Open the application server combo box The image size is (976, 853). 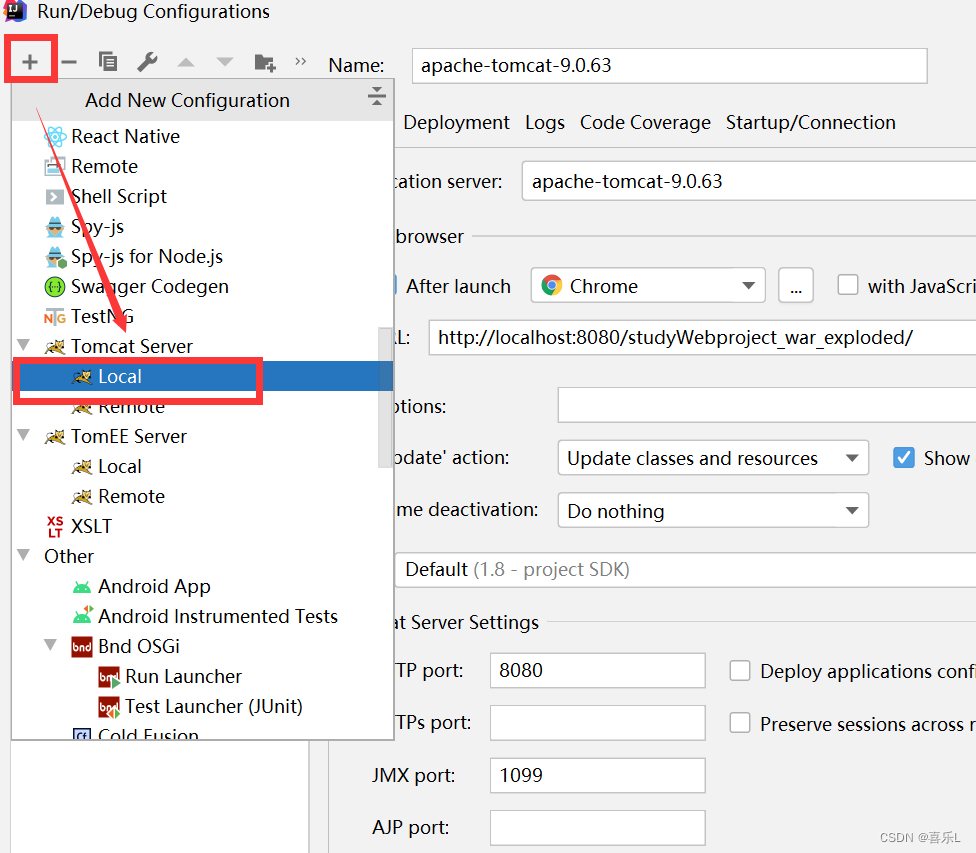click(749, 181)
